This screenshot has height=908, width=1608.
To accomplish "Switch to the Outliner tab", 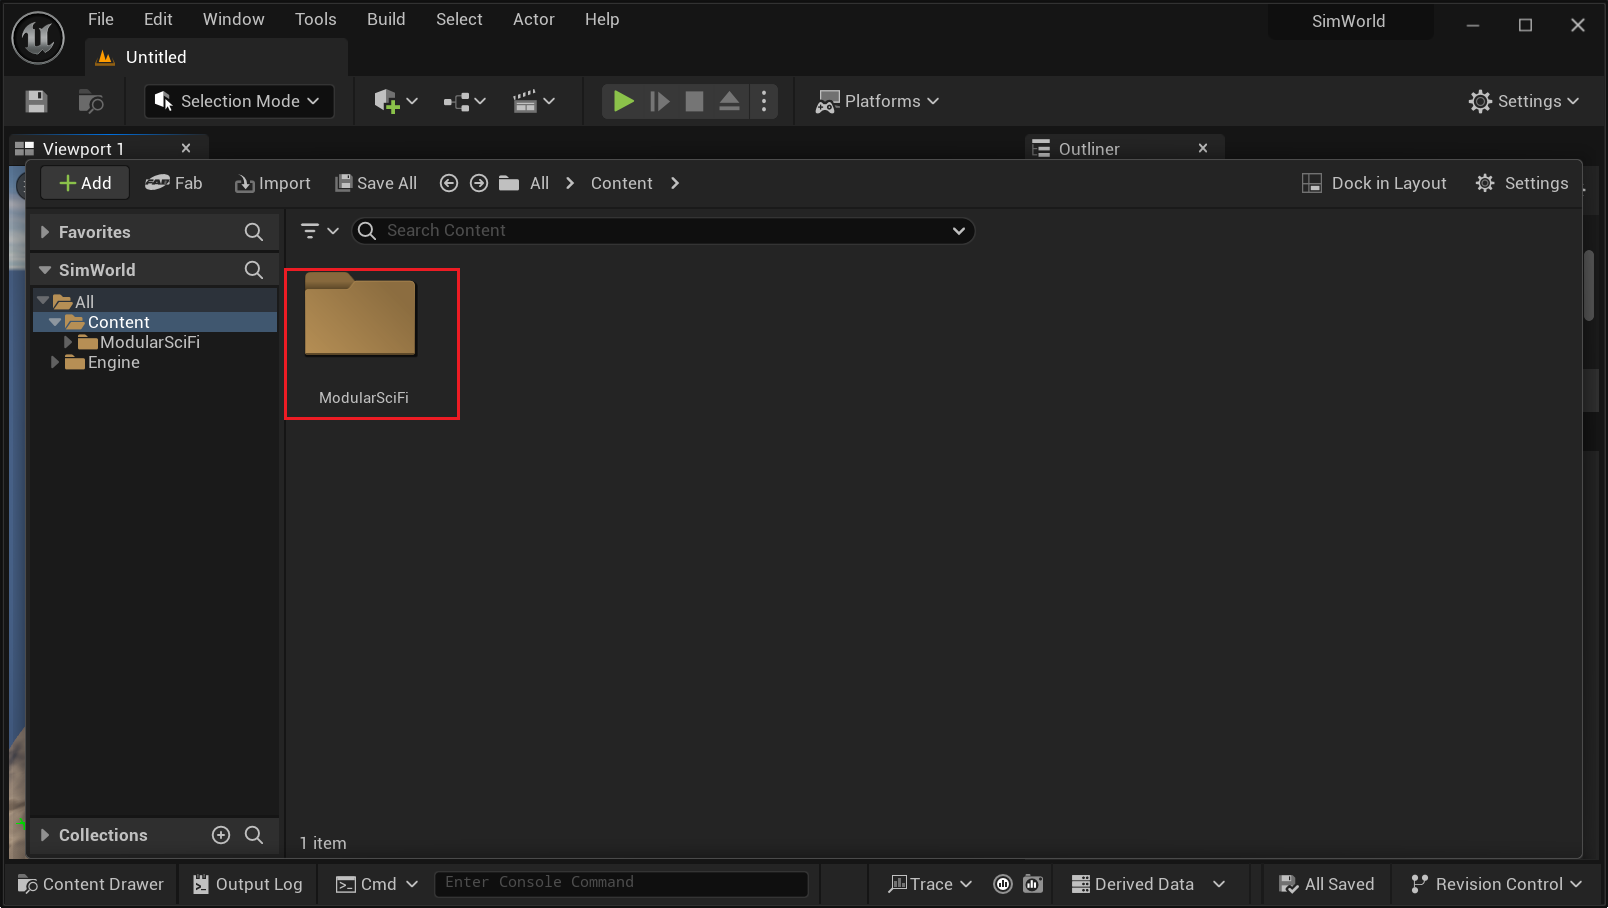I will (1088, 149).
